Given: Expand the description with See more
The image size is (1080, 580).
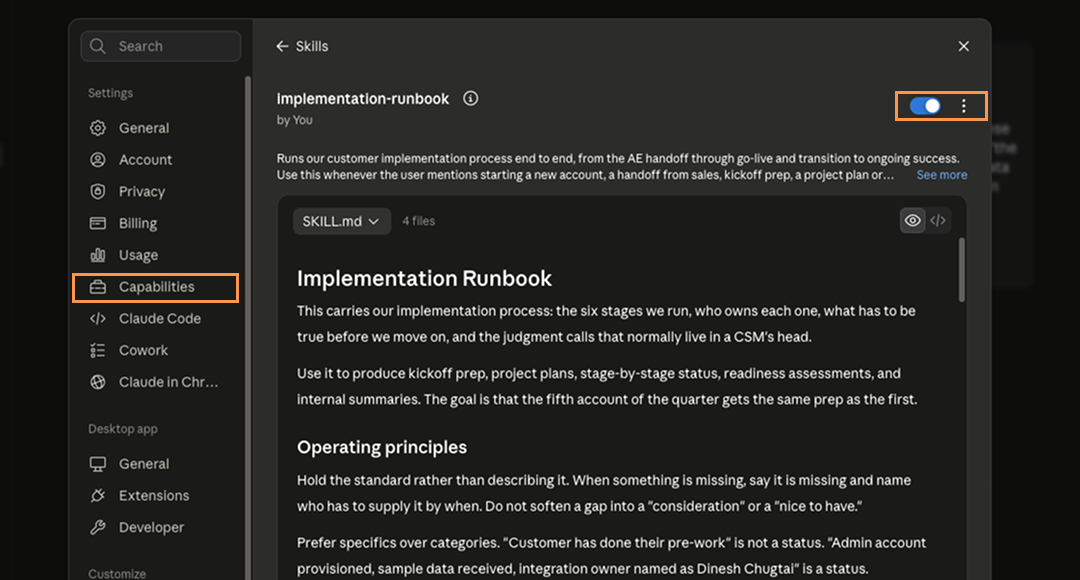Looking at the screenshot, I should click(942, 175).
